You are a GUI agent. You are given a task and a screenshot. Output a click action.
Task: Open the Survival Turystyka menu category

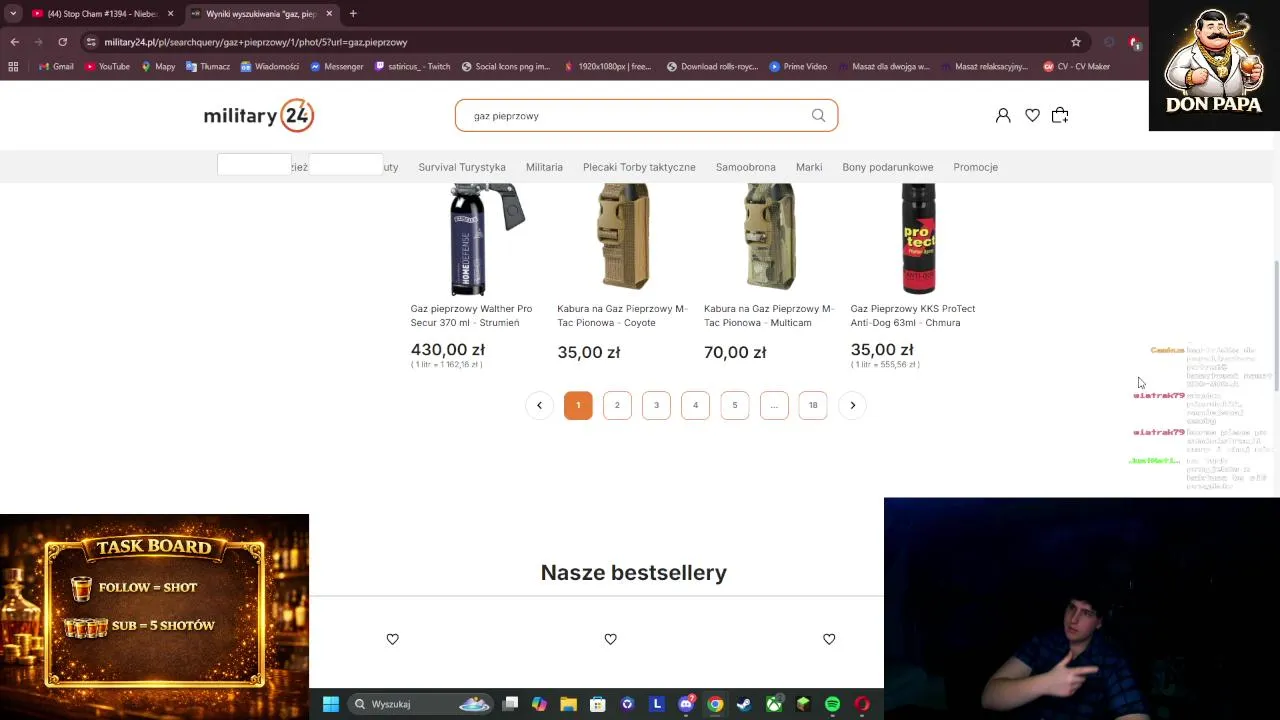462,167
